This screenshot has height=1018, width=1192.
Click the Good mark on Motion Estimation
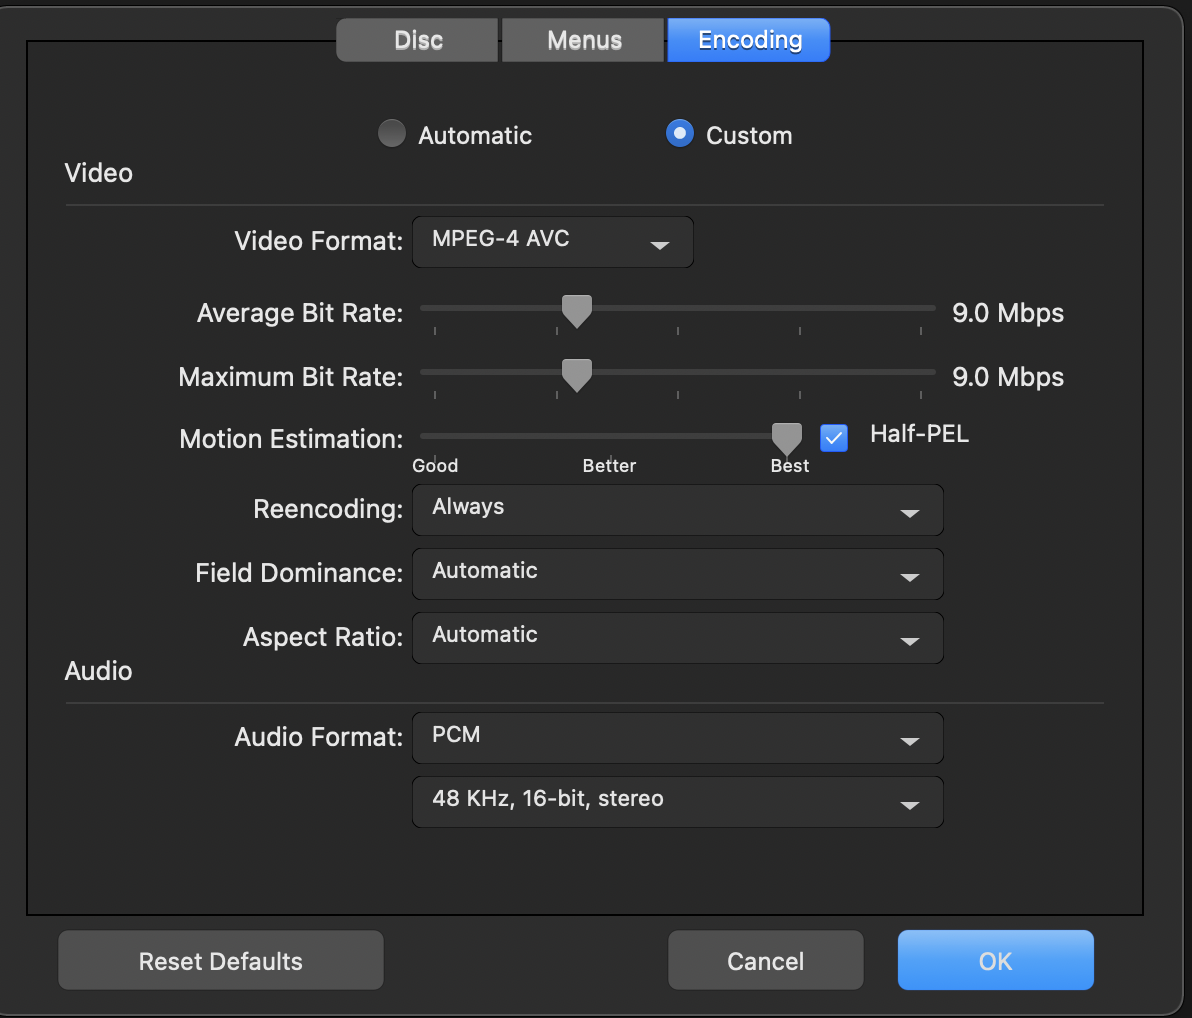tap(435, 465)
